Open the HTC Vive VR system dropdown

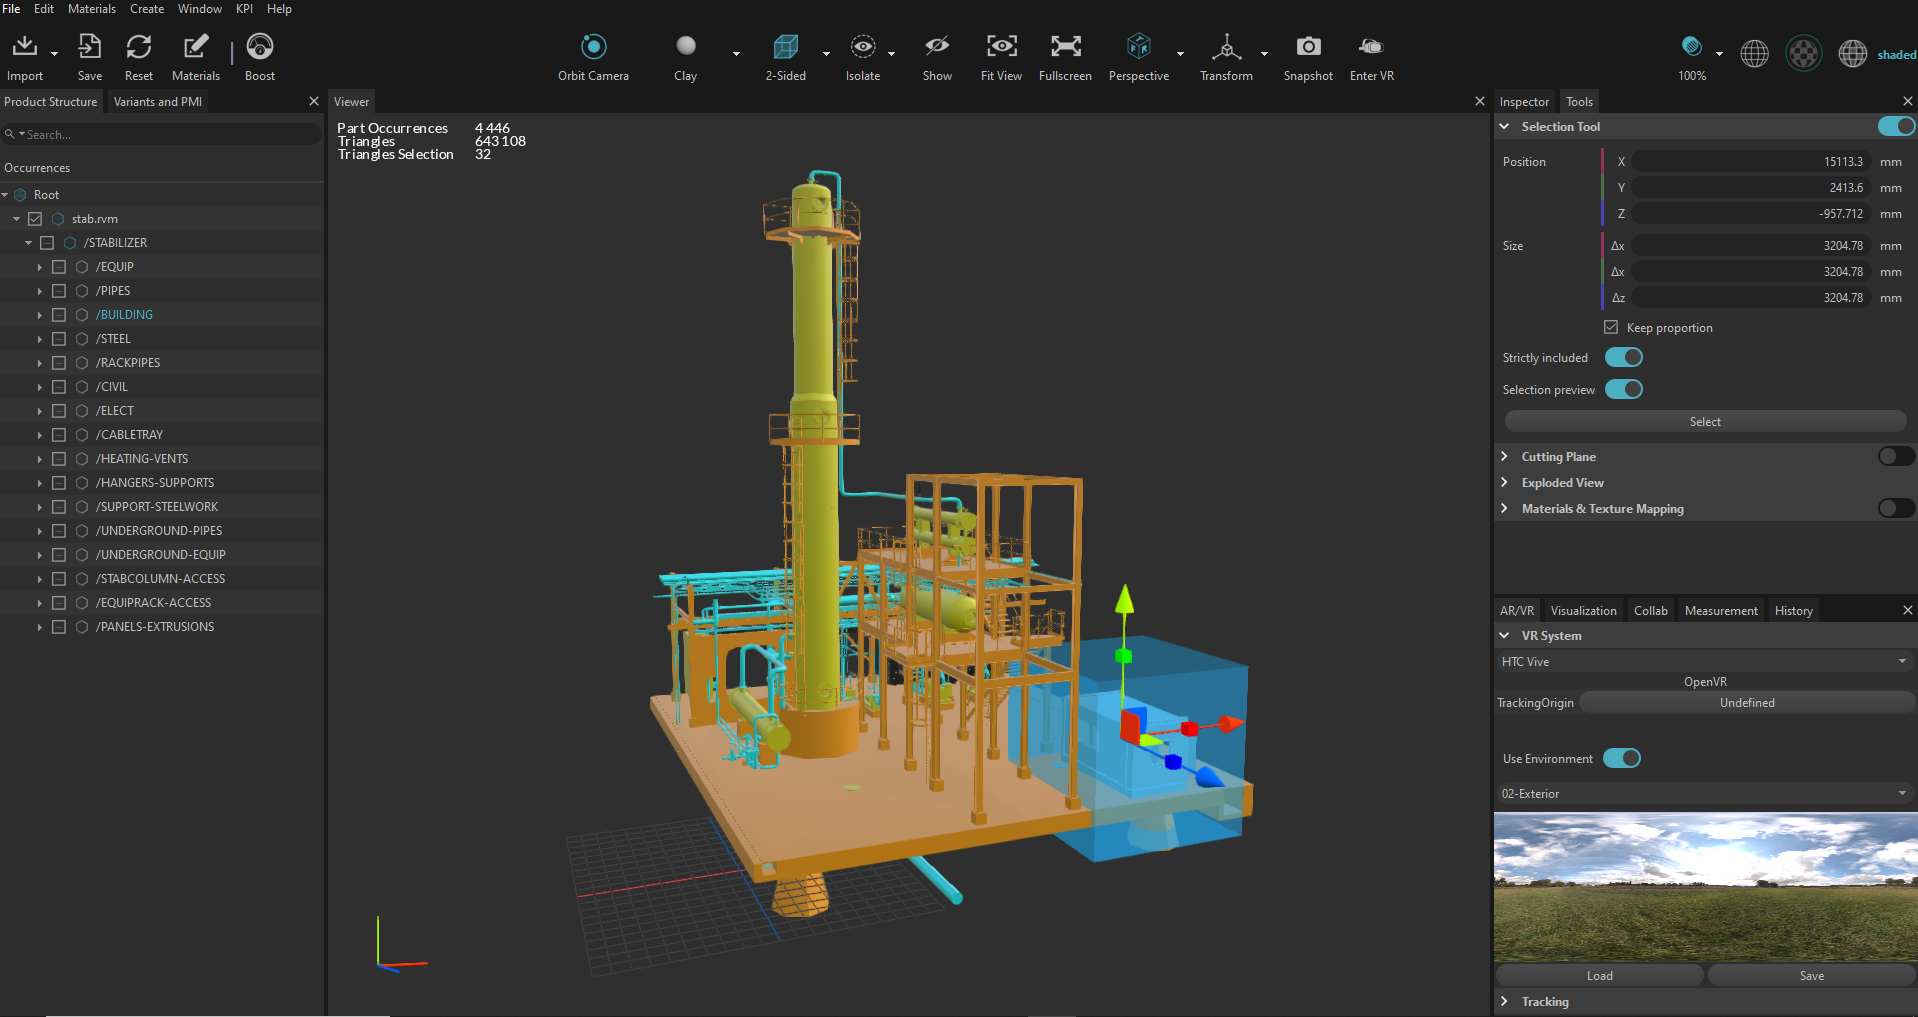tap(1704, 661)
